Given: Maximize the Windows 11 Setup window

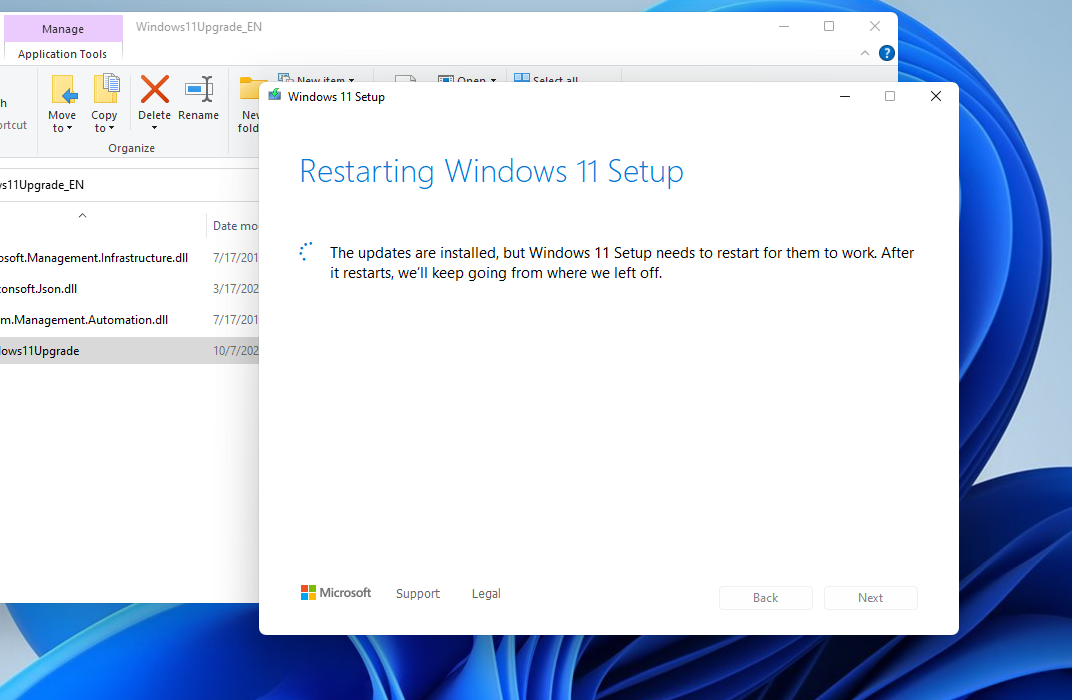Looking at the screenshot, I should pyautogui.click(x=890, y=96).
